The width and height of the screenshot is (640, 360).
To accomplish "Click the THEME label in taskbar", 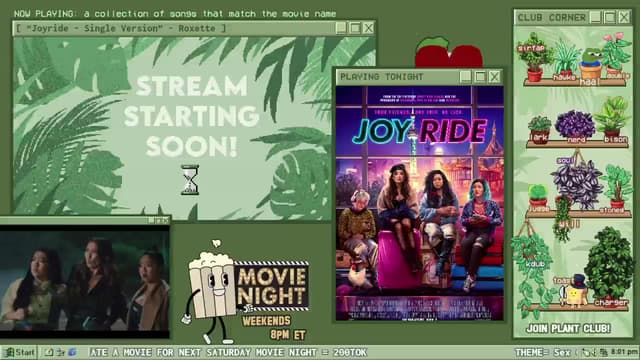I will coord(531,352).
